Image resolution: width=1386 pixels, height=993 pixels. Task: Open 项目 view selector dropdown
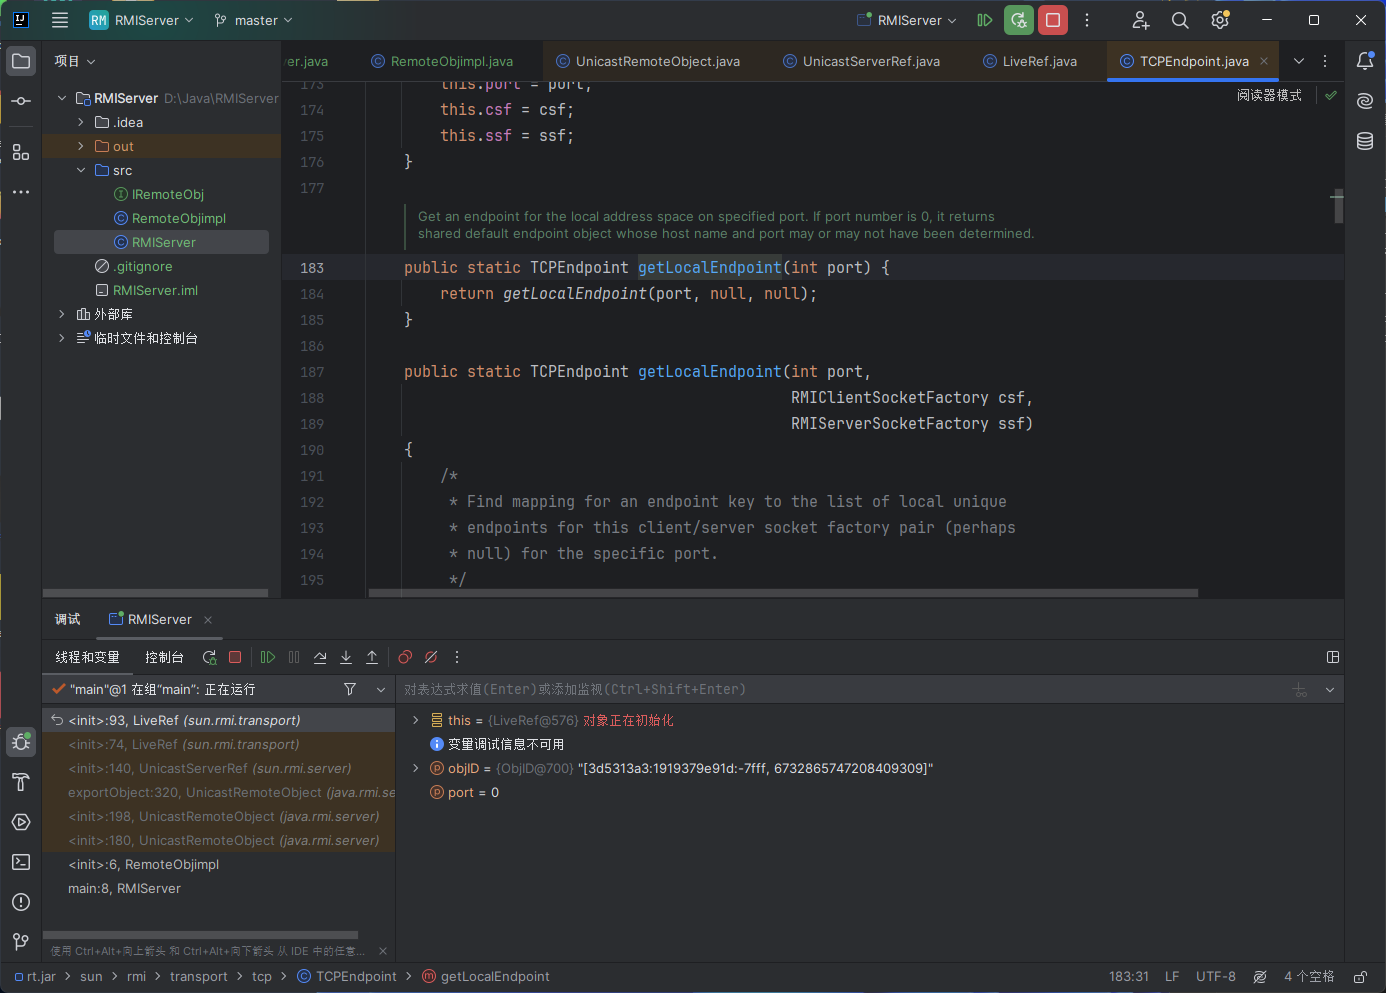pyautogui.click(x=75, y=61)
